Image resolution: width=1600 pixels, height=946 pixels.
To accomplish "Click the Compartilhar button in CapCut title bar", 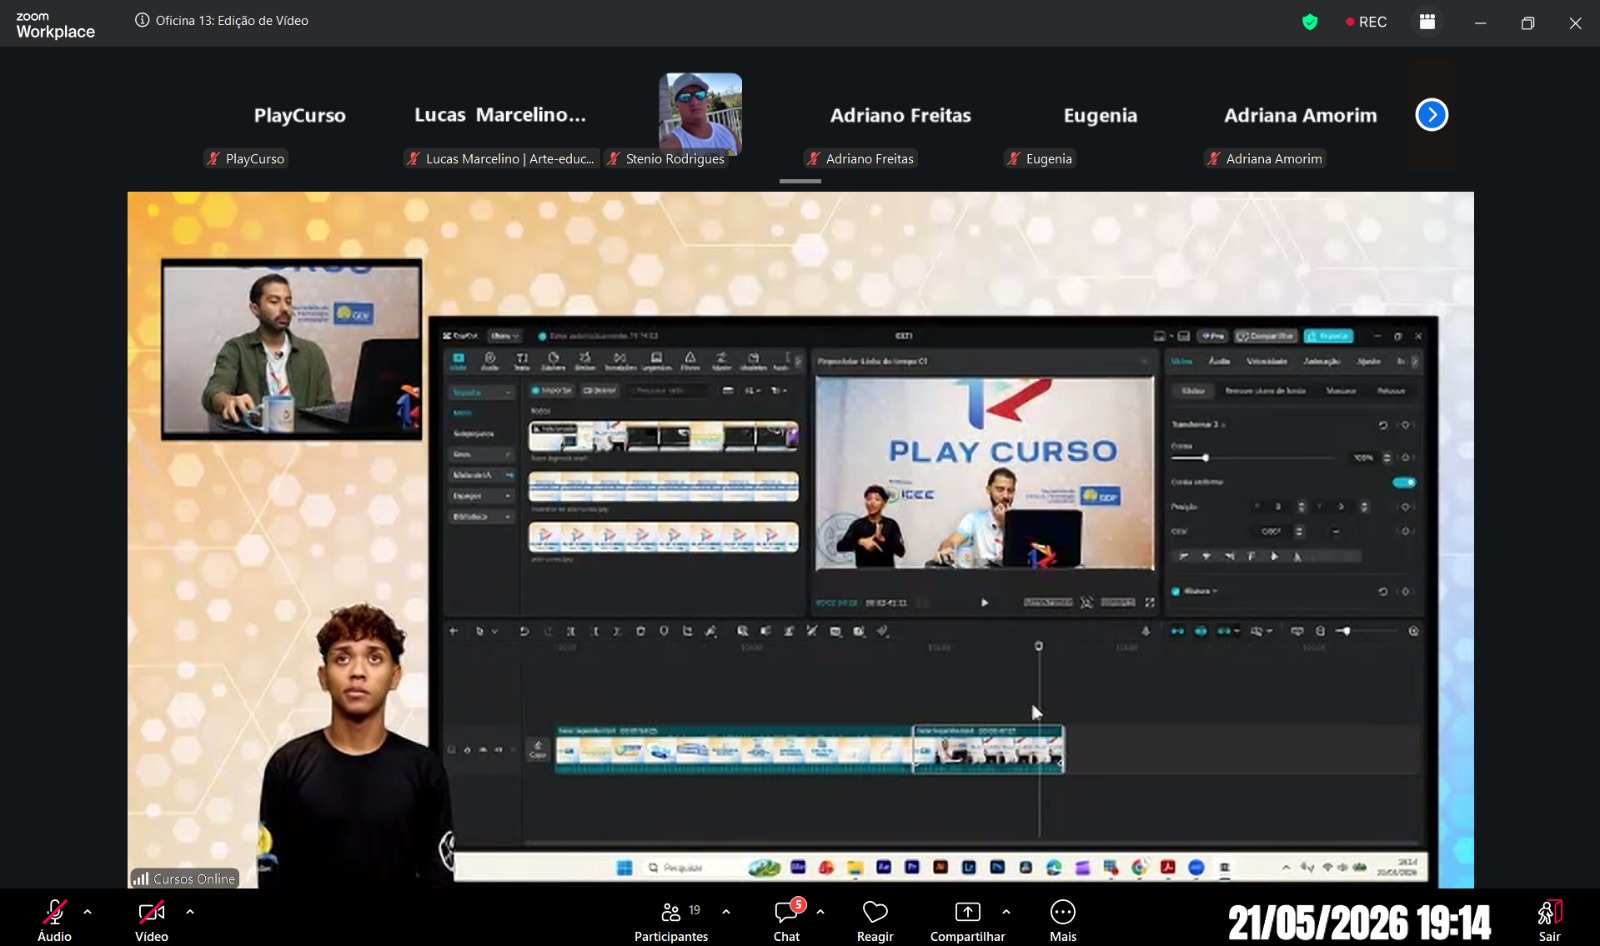I will pos(1265,336).
